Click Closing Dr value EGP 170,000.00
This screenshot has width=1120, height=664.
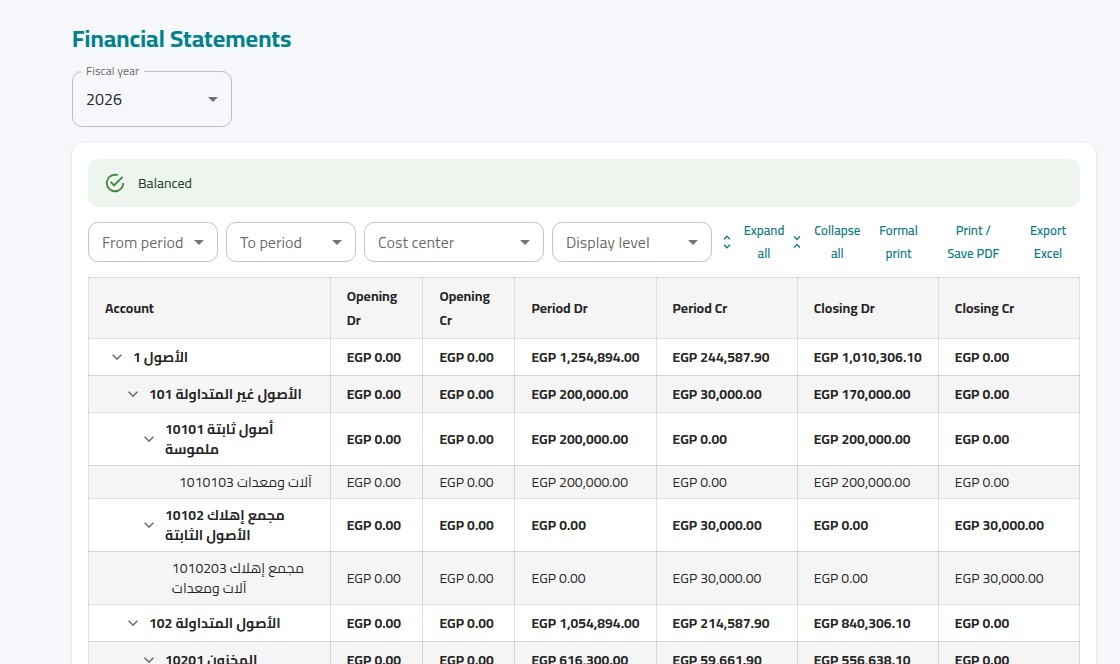(861, 394)
